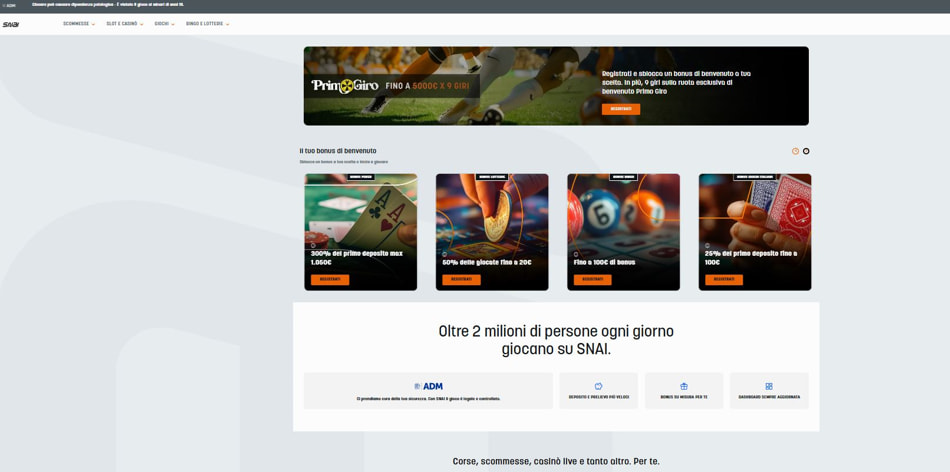Click the info icon above 300% del primo deposito
This screenshot has width=950, height=472.
pos(313,245)
